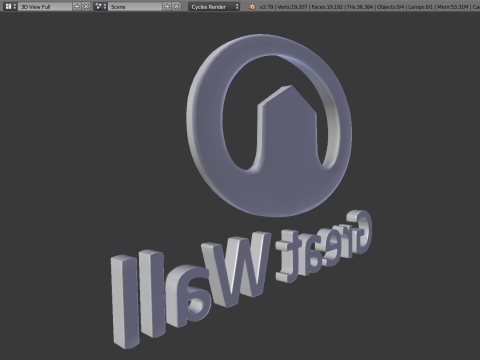The image size is (480, 360).
Task: Click the 'Mem:53.31M' statistic
Action: (x=452, y=7)
